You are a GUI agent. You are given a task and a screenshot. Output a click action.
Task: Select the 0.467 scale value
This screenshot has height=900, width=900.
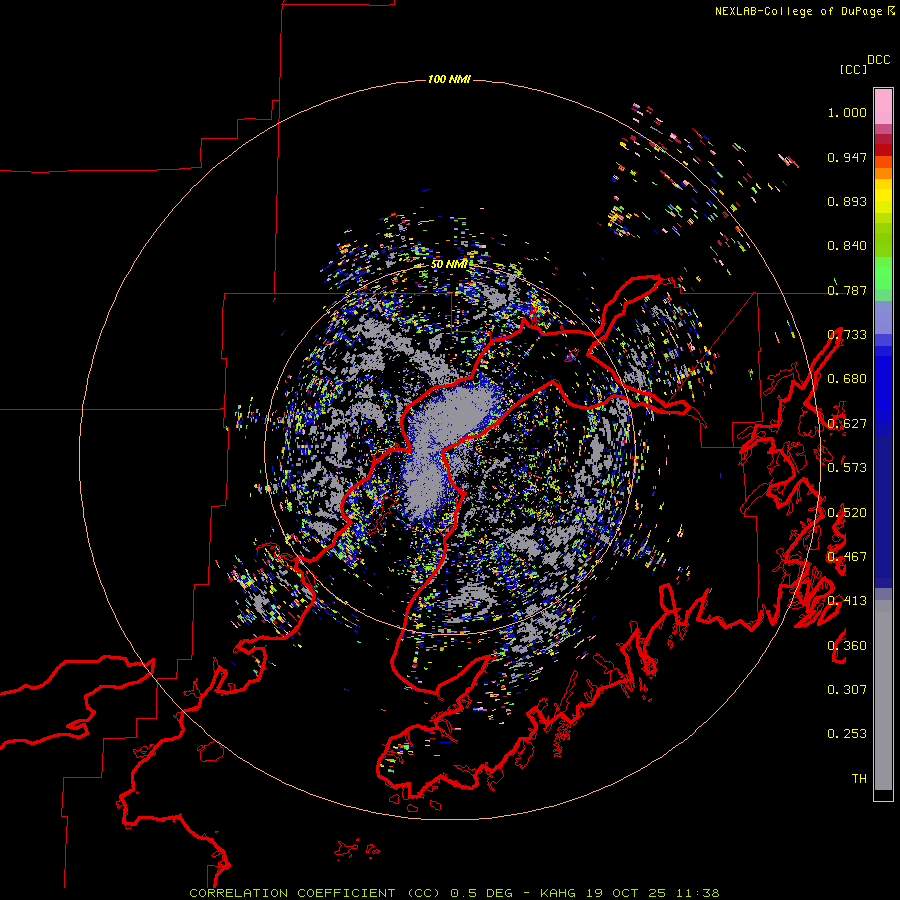(x=847, y=557)
